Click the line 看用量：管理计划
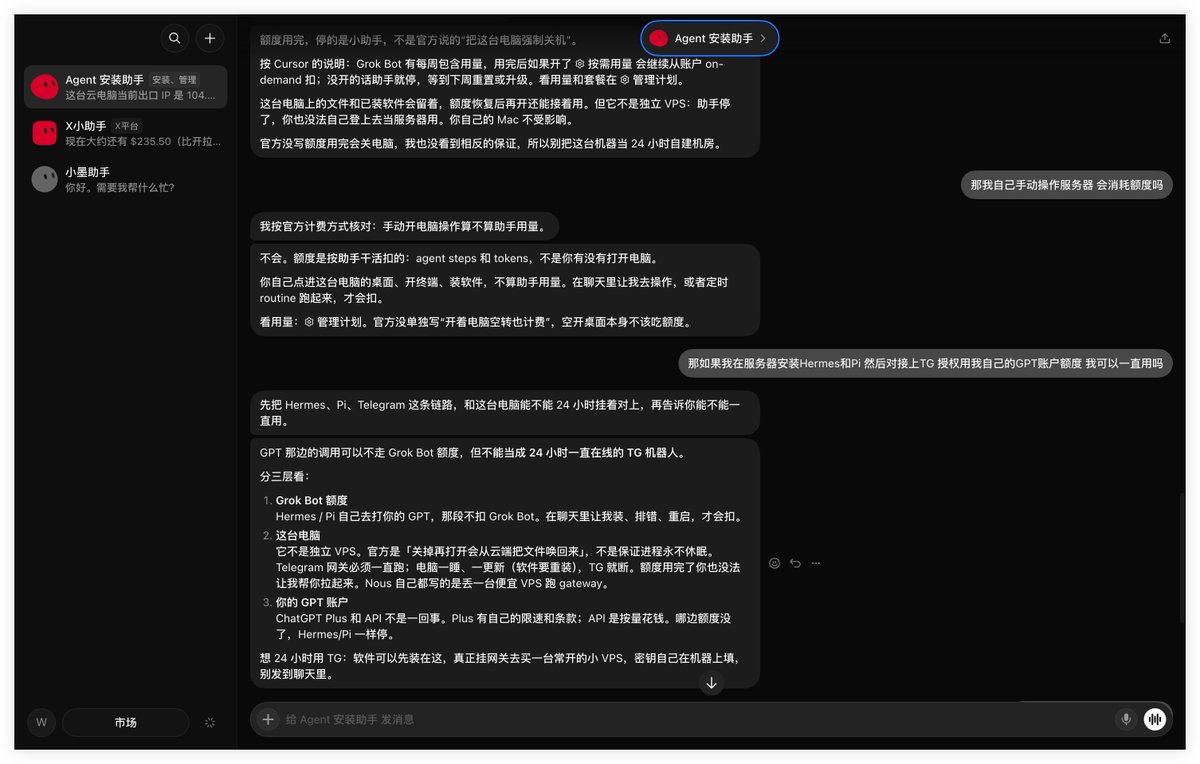The image size is (1200, 764). click(x=475, y=322)
